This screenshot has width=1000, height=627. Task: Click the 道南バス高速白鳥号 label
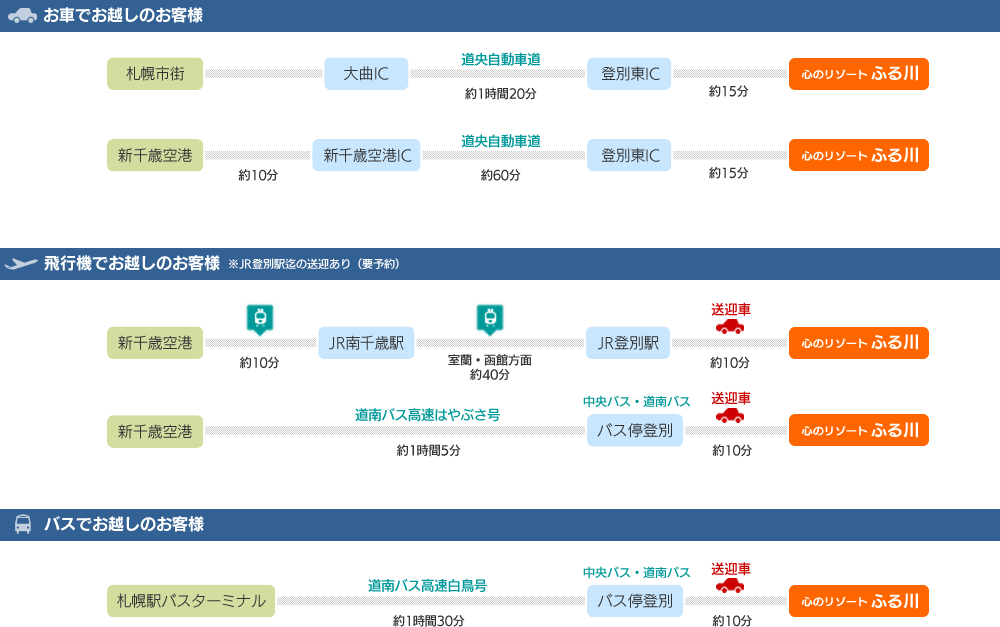[x=427, y=586]
